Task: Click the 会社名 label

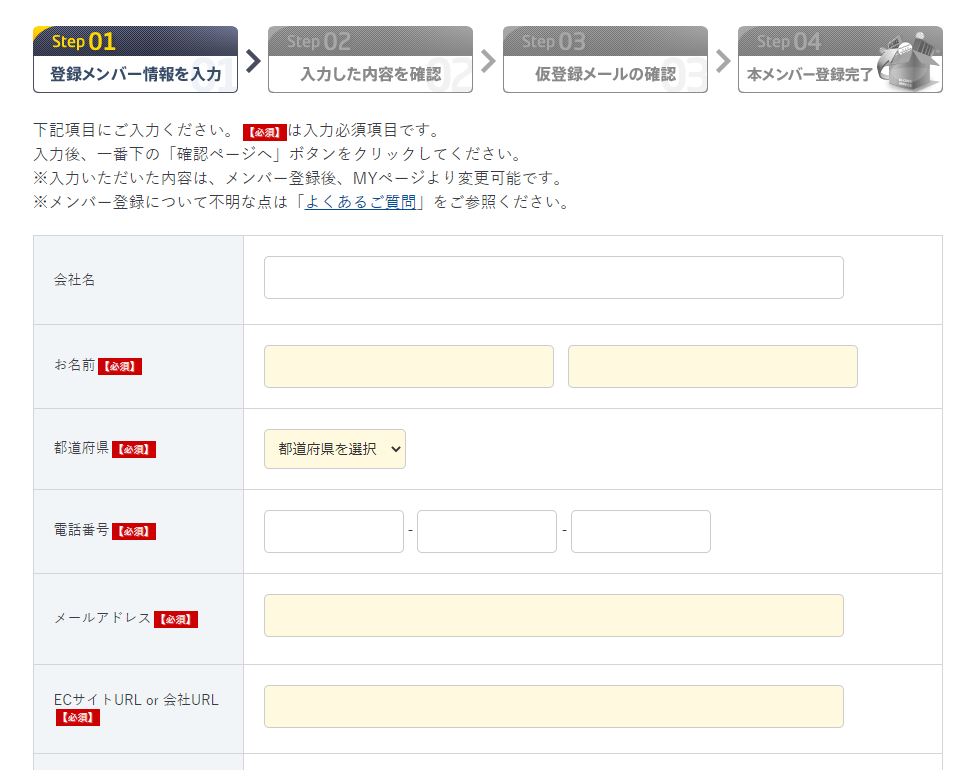Action: 74,279
